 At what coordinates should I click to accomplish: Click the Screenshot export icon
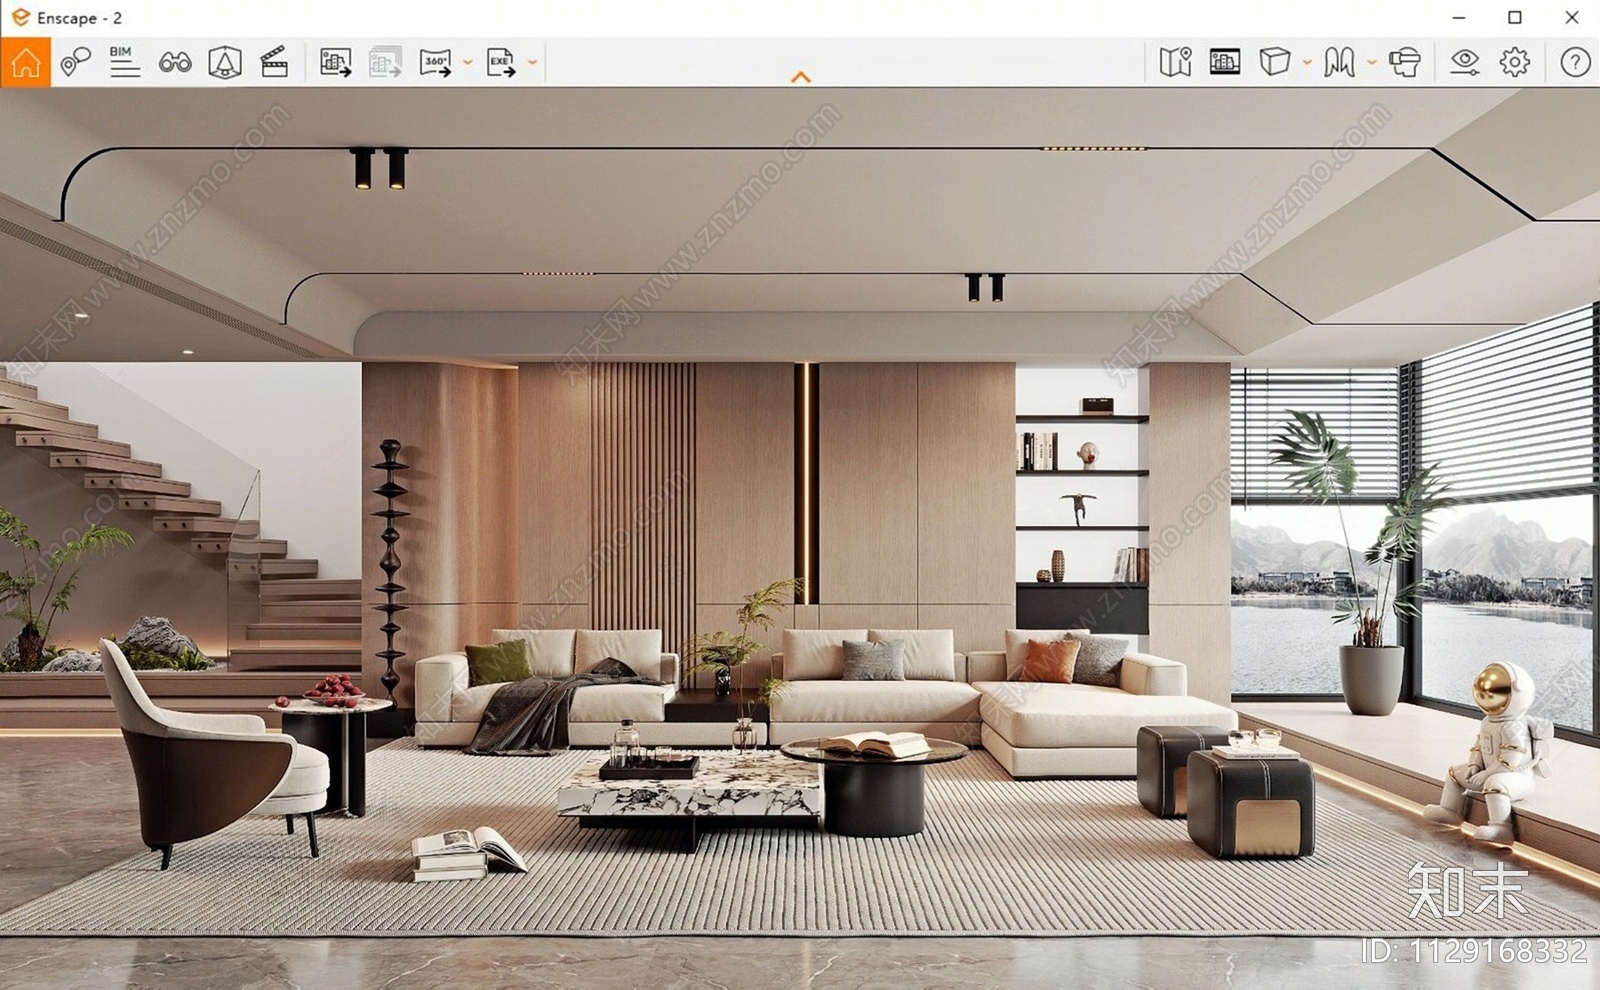(336, 62)
